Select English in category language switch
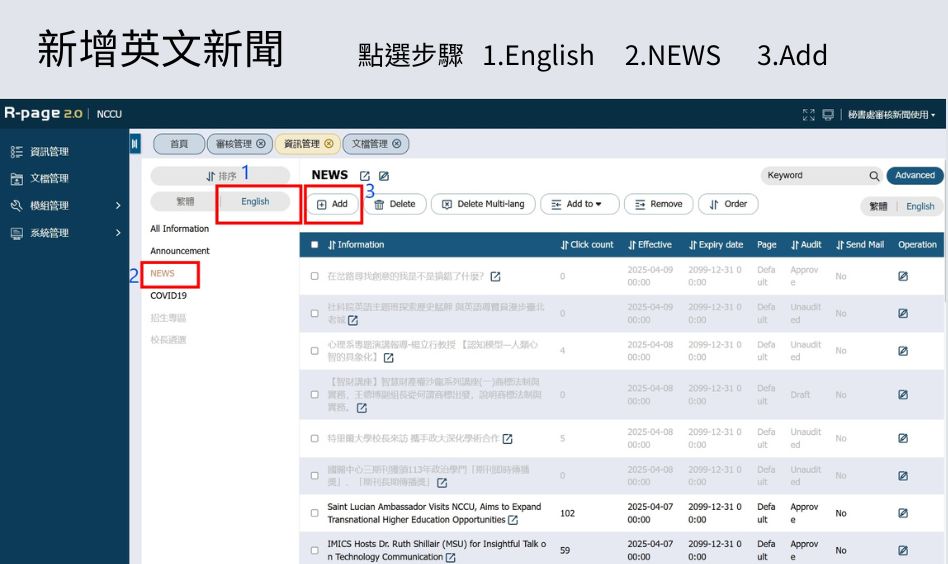 point(255,202)
